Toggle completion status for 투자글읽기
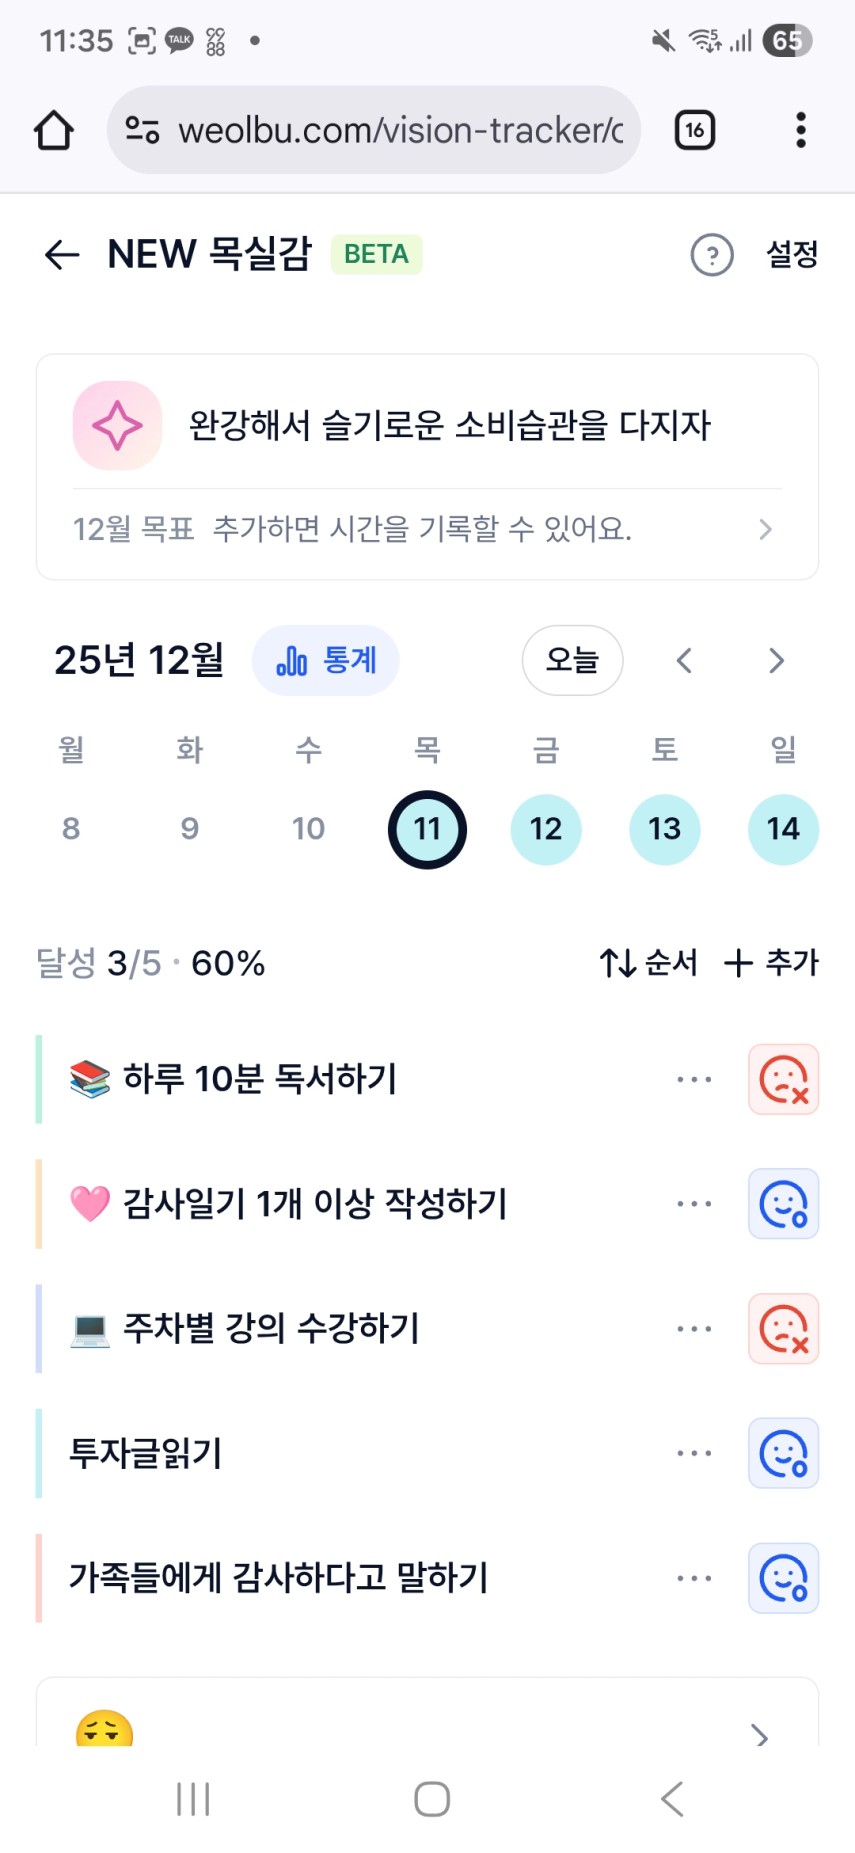This screenshot has width=855, height=1853. [783, 1454]
